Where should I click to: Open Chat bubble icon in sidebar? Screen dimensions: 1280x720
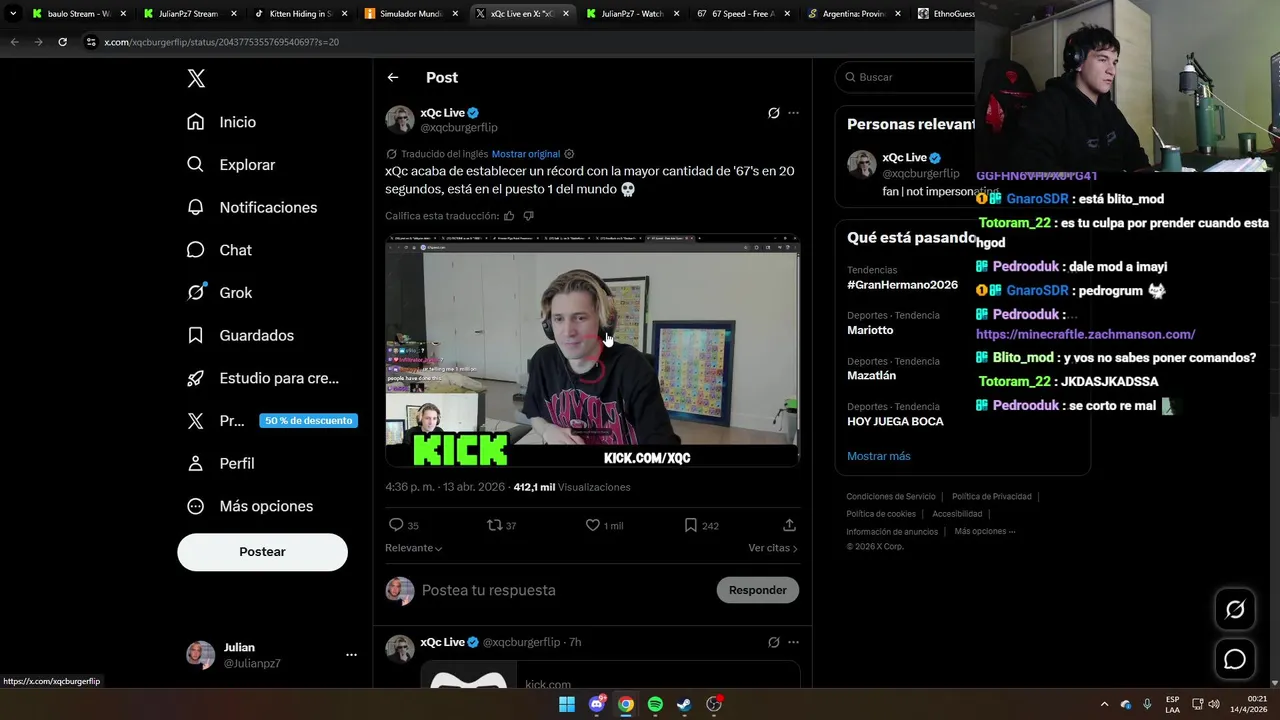pyautogui.click(x=196, y=250)
